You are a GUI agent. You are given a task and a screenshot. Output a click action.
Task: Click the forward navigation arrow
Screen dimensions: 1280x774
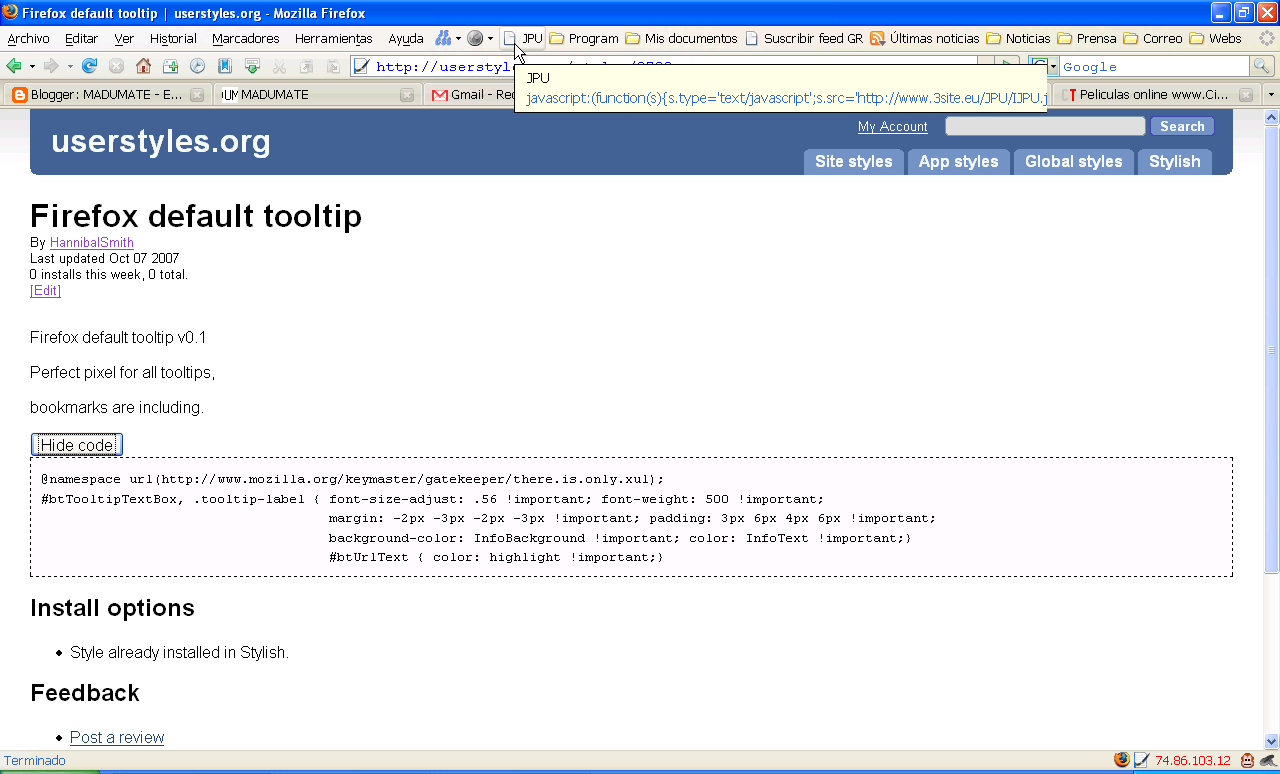52,66
